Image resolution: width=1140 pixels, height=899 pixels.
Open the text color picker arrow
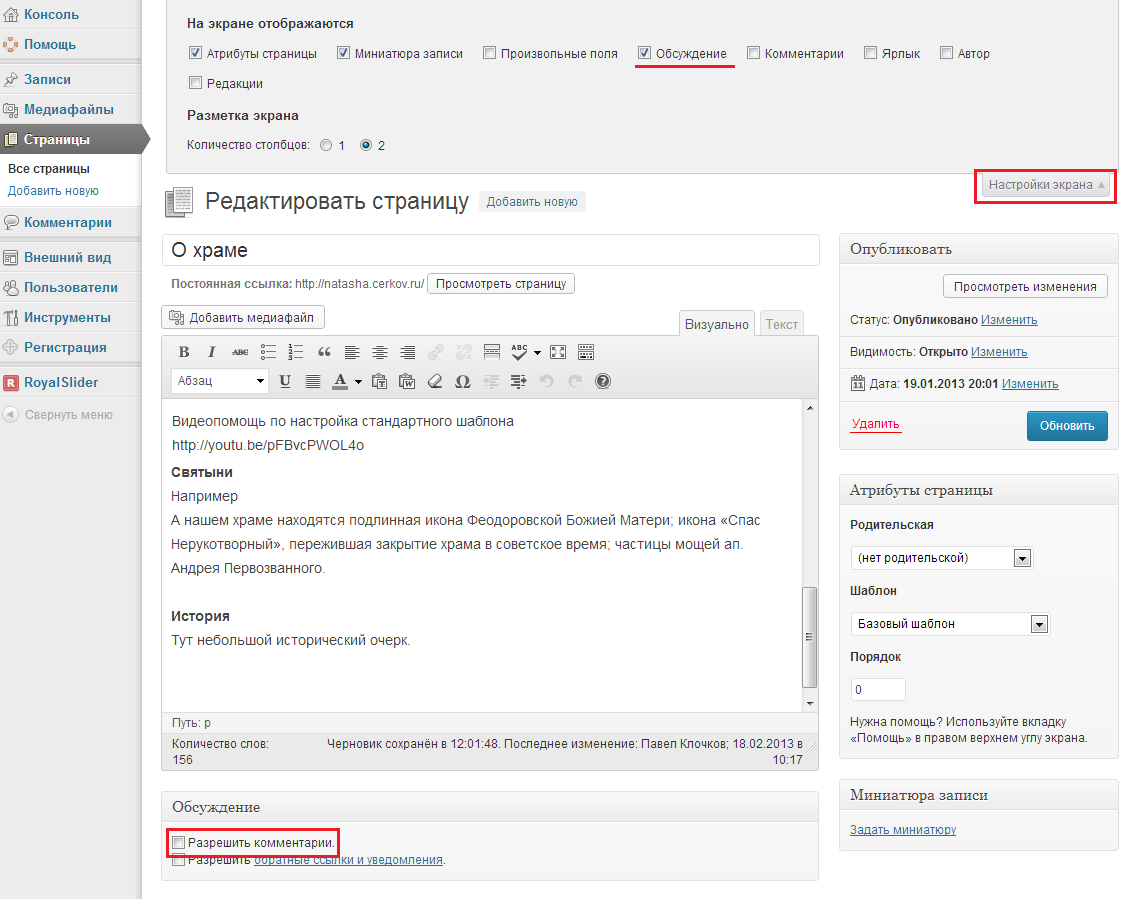coord(357,381)
